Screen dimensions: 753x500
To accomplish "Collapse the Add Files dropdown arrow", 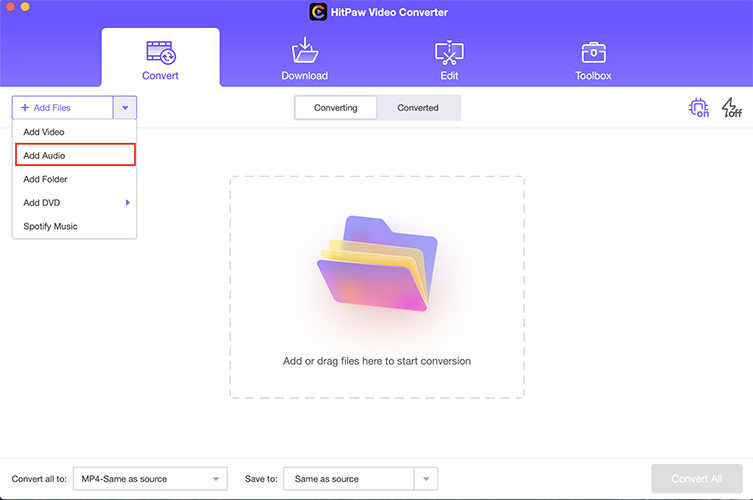I will click(125, 108).
